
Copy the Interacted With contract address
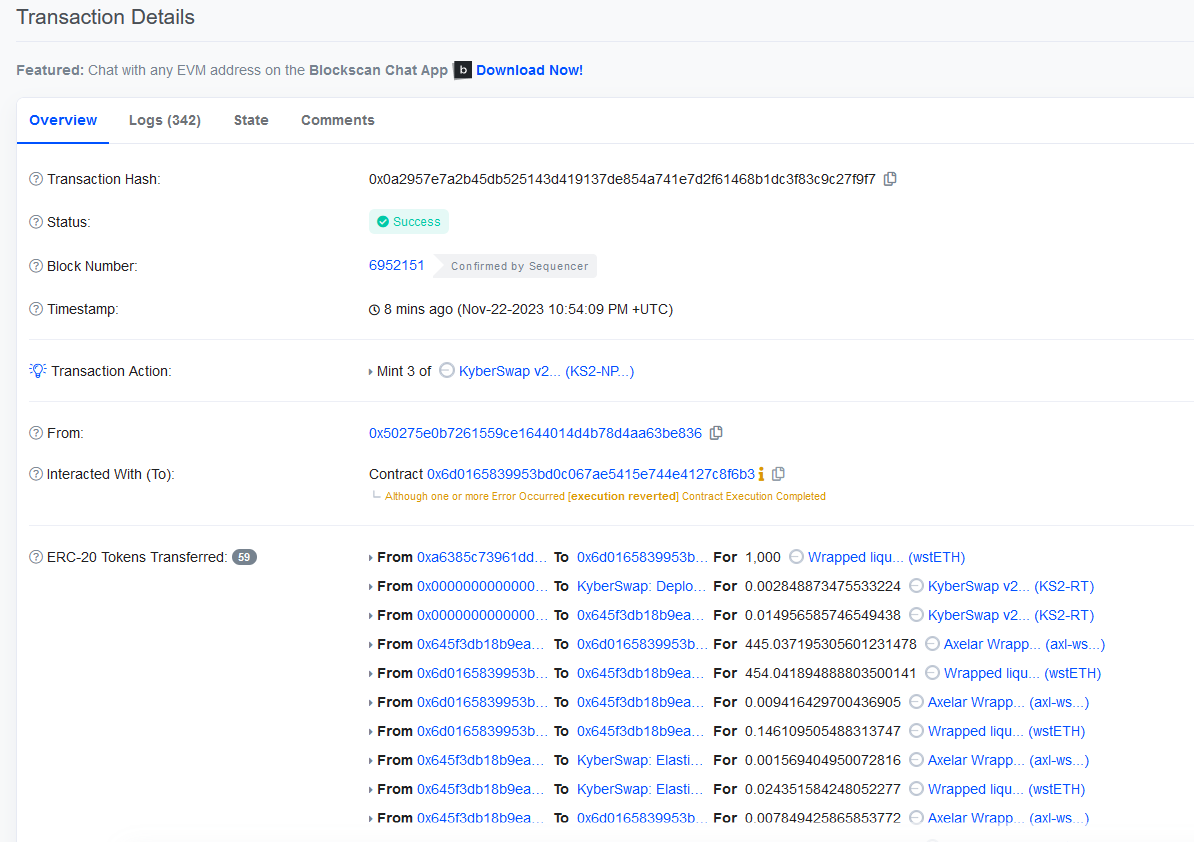[x=778, y=474]
